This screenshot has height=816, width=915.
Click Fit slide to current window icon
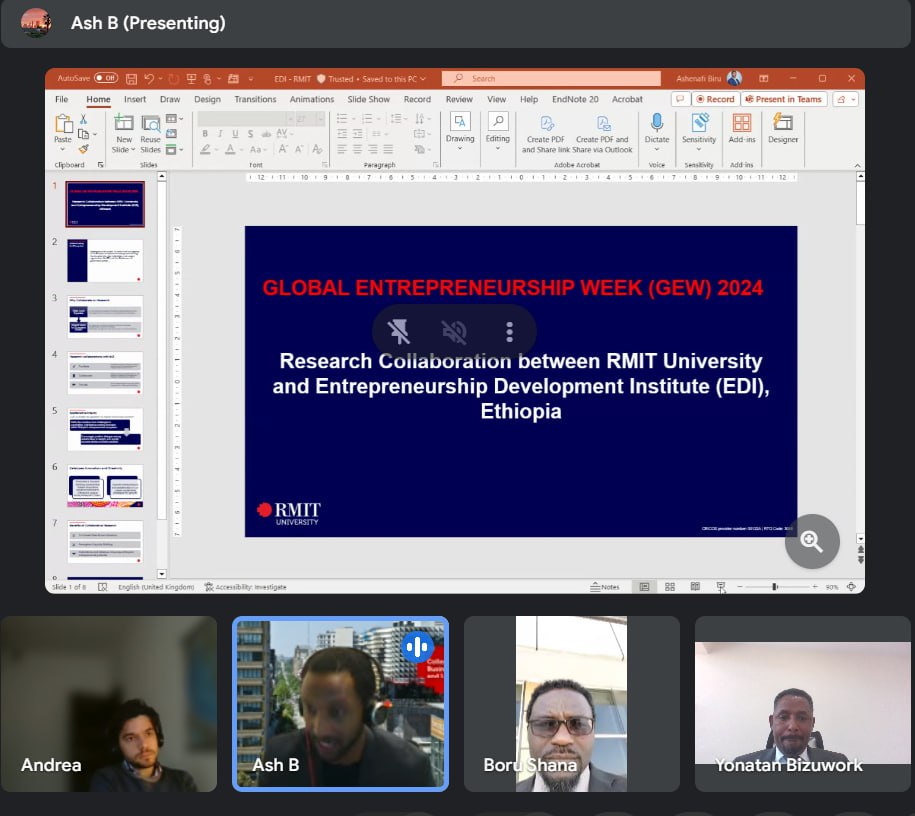[x=851, y=587]
